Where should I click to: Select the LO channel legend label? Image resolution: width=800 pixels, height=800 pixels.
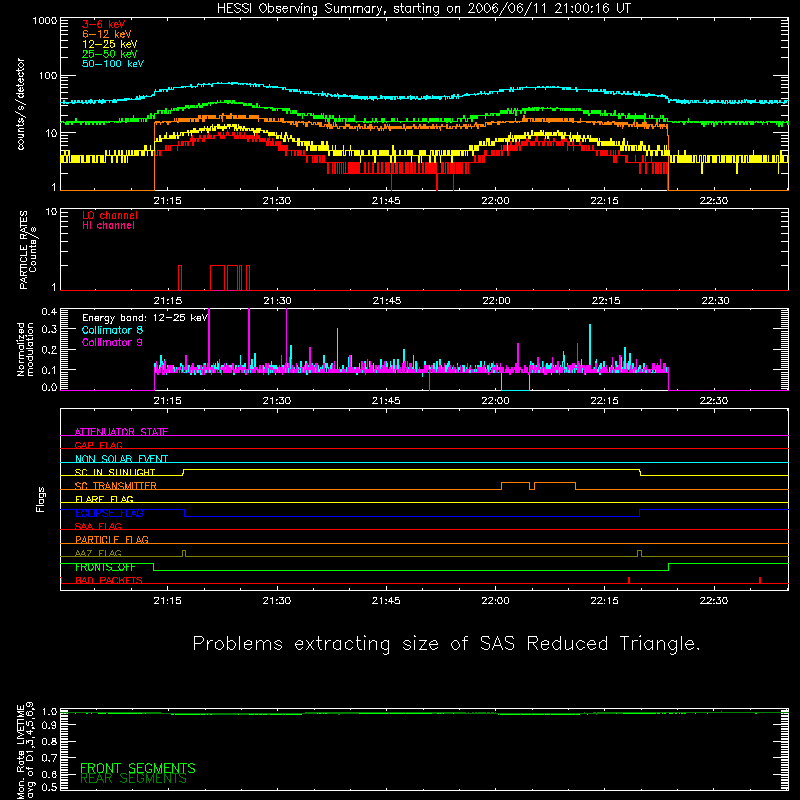click(x=110, y=215)
